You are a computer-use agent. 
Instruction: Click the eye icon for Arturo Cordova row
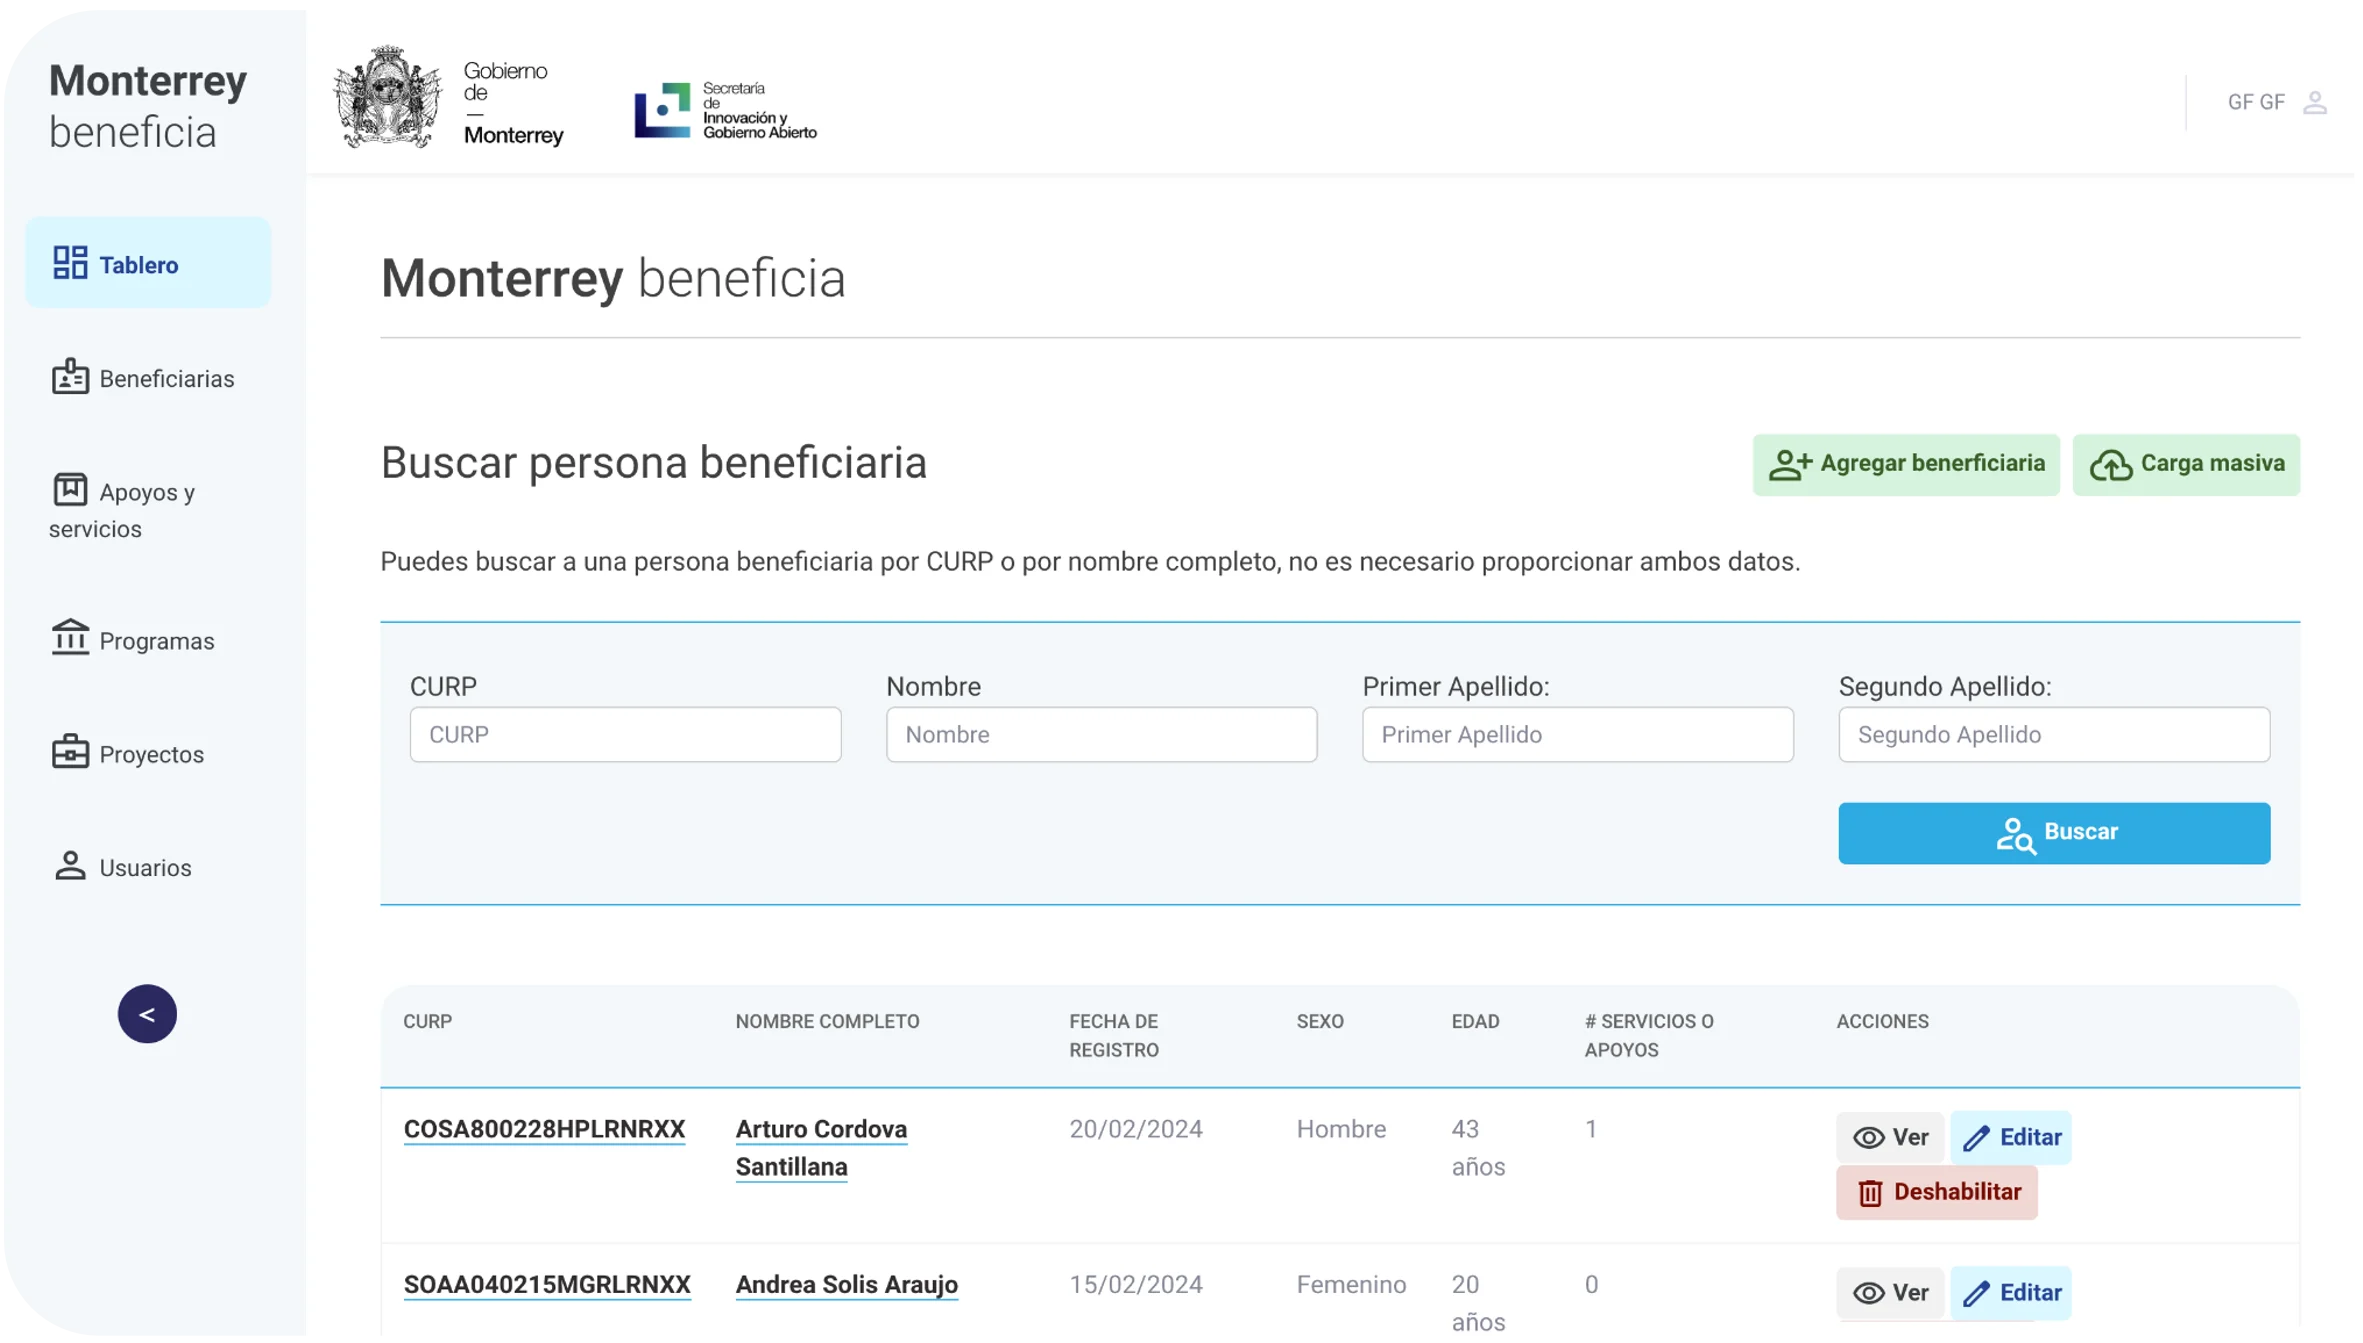1869,1139
